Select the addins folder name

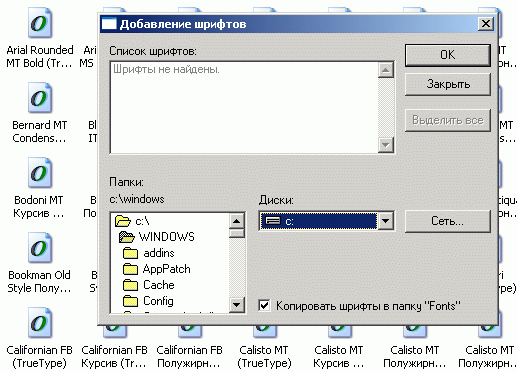[x=159, y=253]
